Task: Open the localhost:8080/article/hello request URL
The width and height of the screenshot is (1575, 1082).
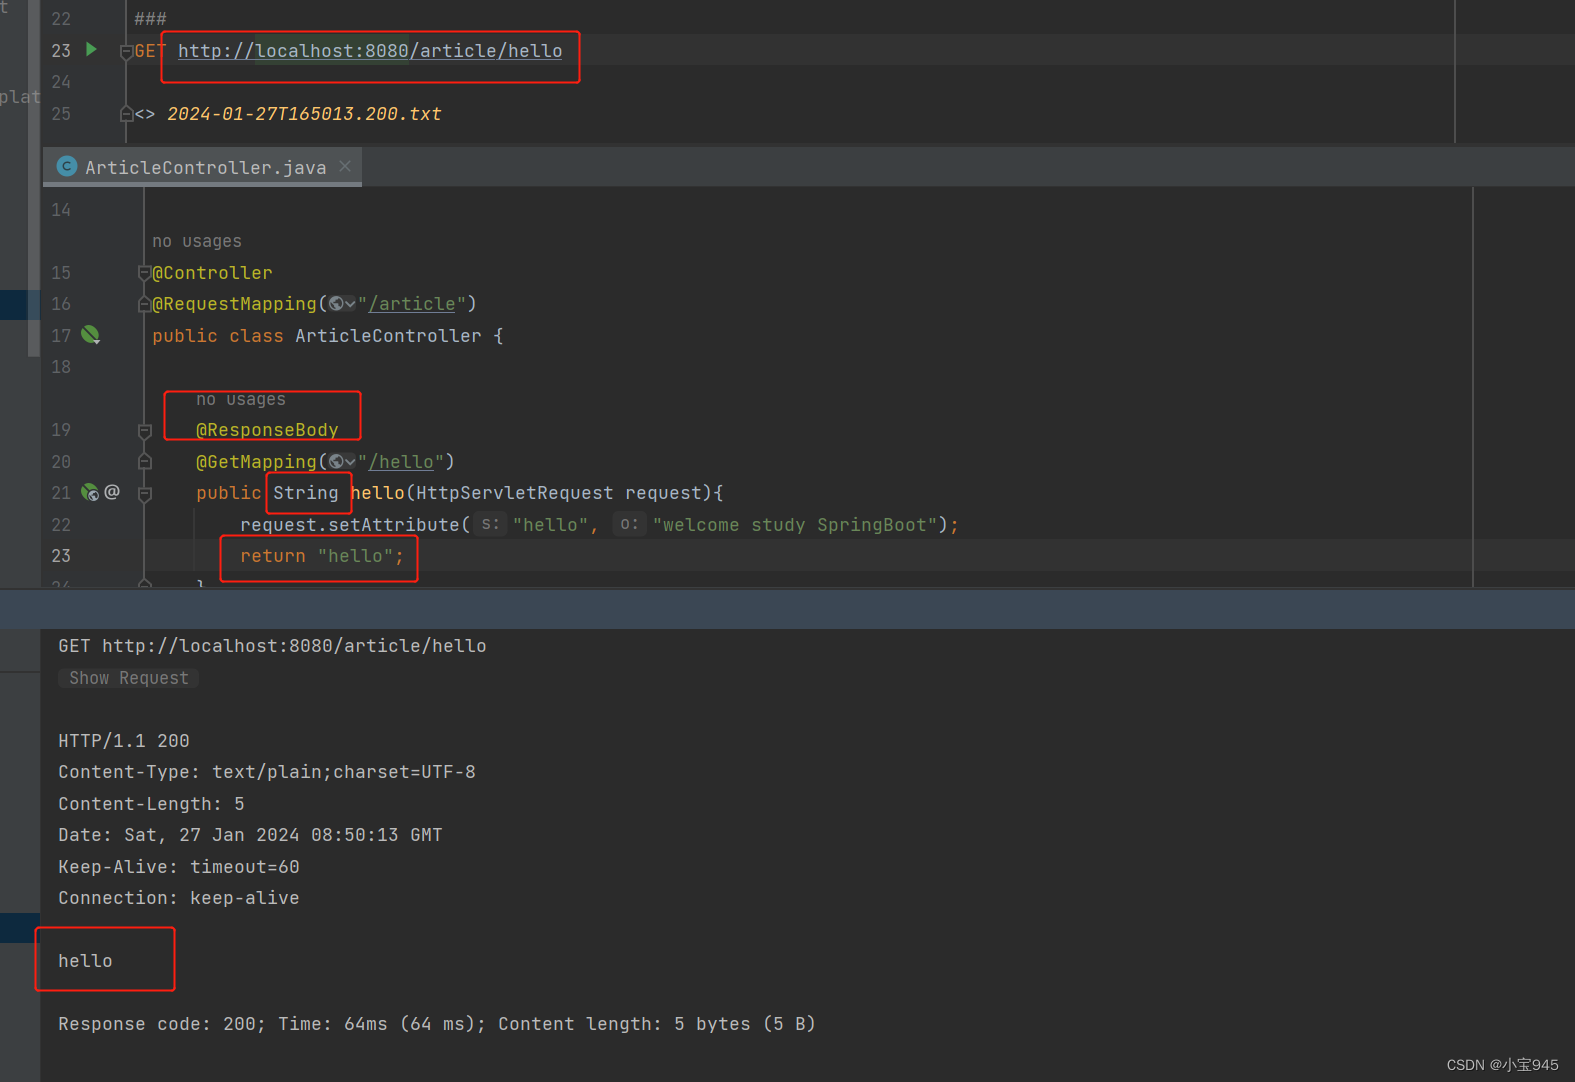Action: (x=370, y=51)
